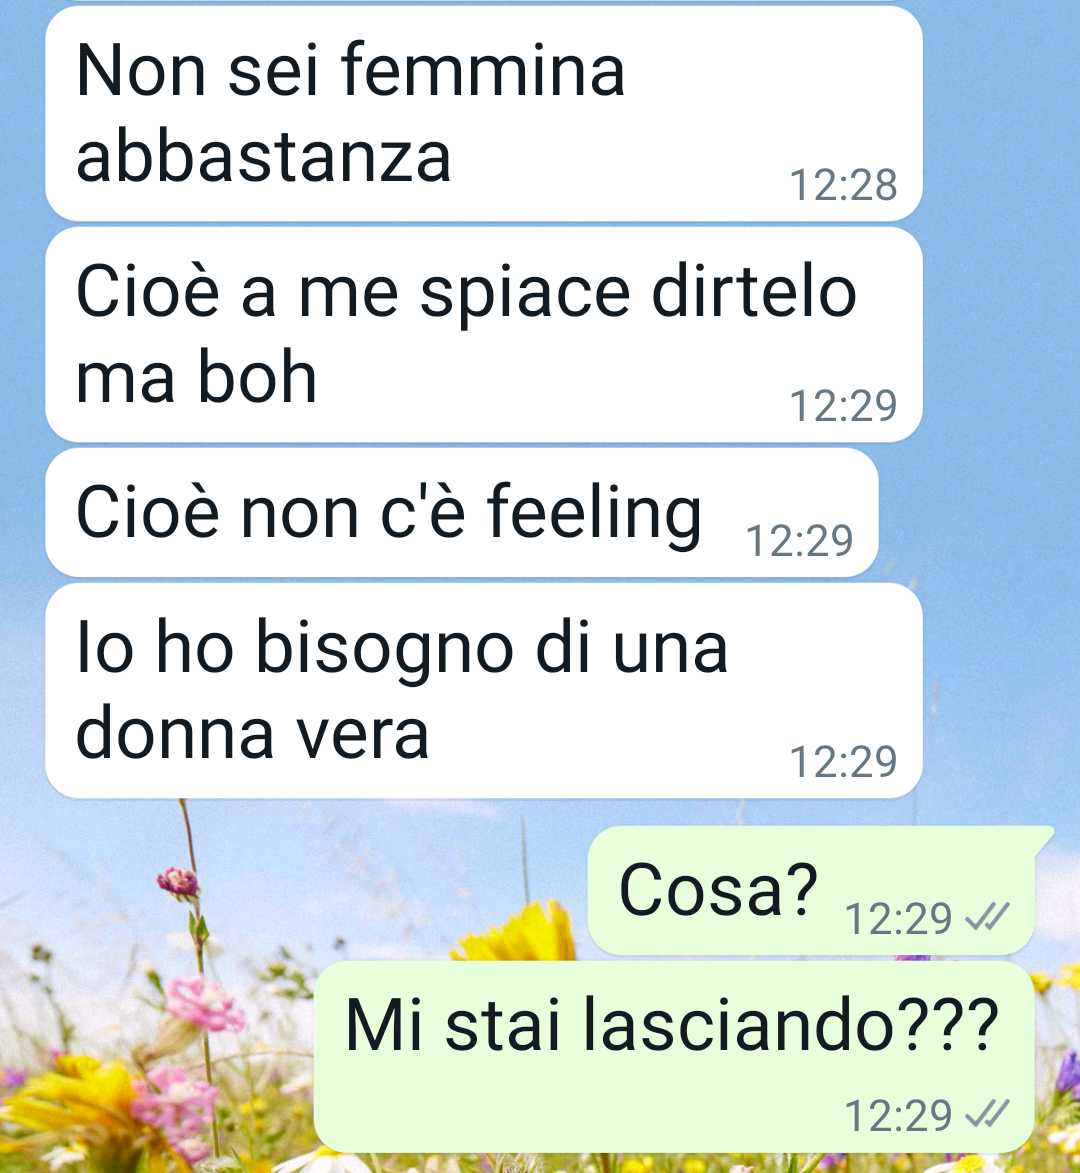Tap the 12:29 timestamp beside 'donna vera'
The image size is (1080, 1173).
tap(843, 762)
